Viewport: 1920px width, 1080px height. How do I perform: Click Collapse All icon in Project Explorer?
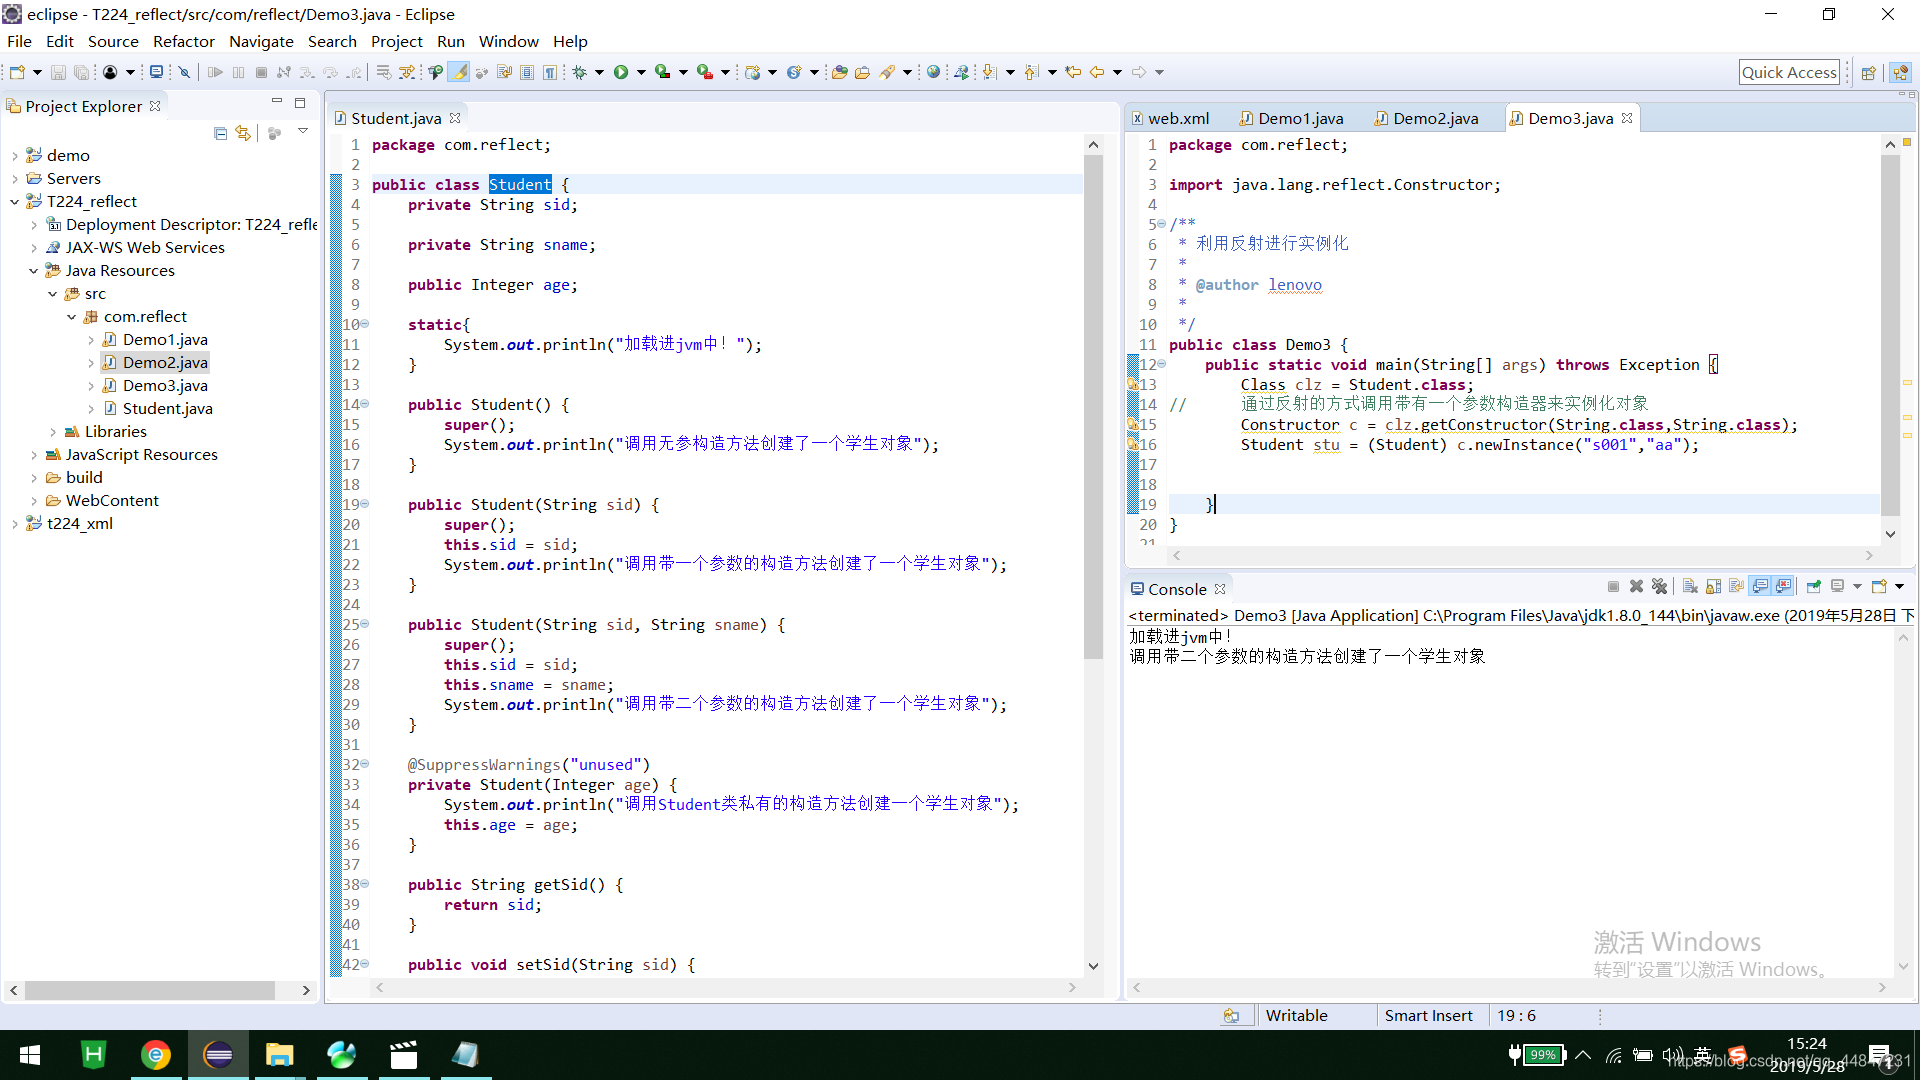(220, 133)
